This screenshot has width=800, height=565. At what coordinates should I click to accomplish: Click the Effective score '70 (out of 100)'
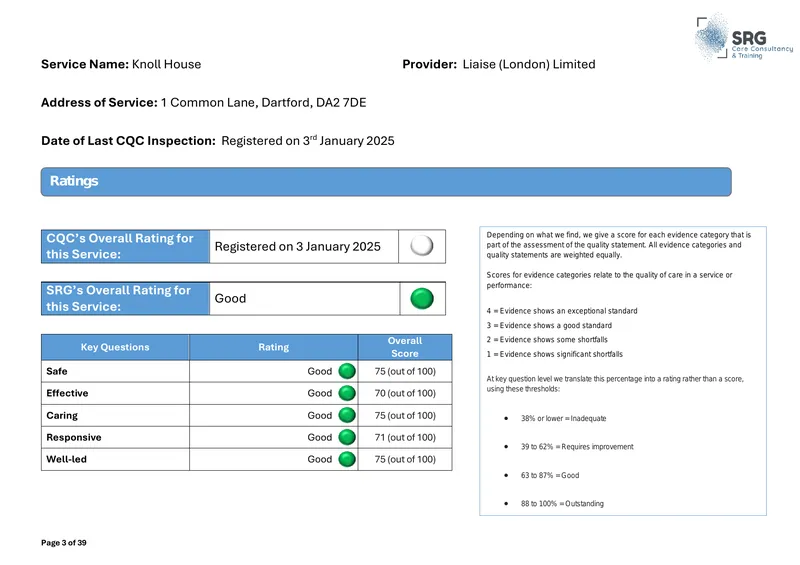point(405,394)
